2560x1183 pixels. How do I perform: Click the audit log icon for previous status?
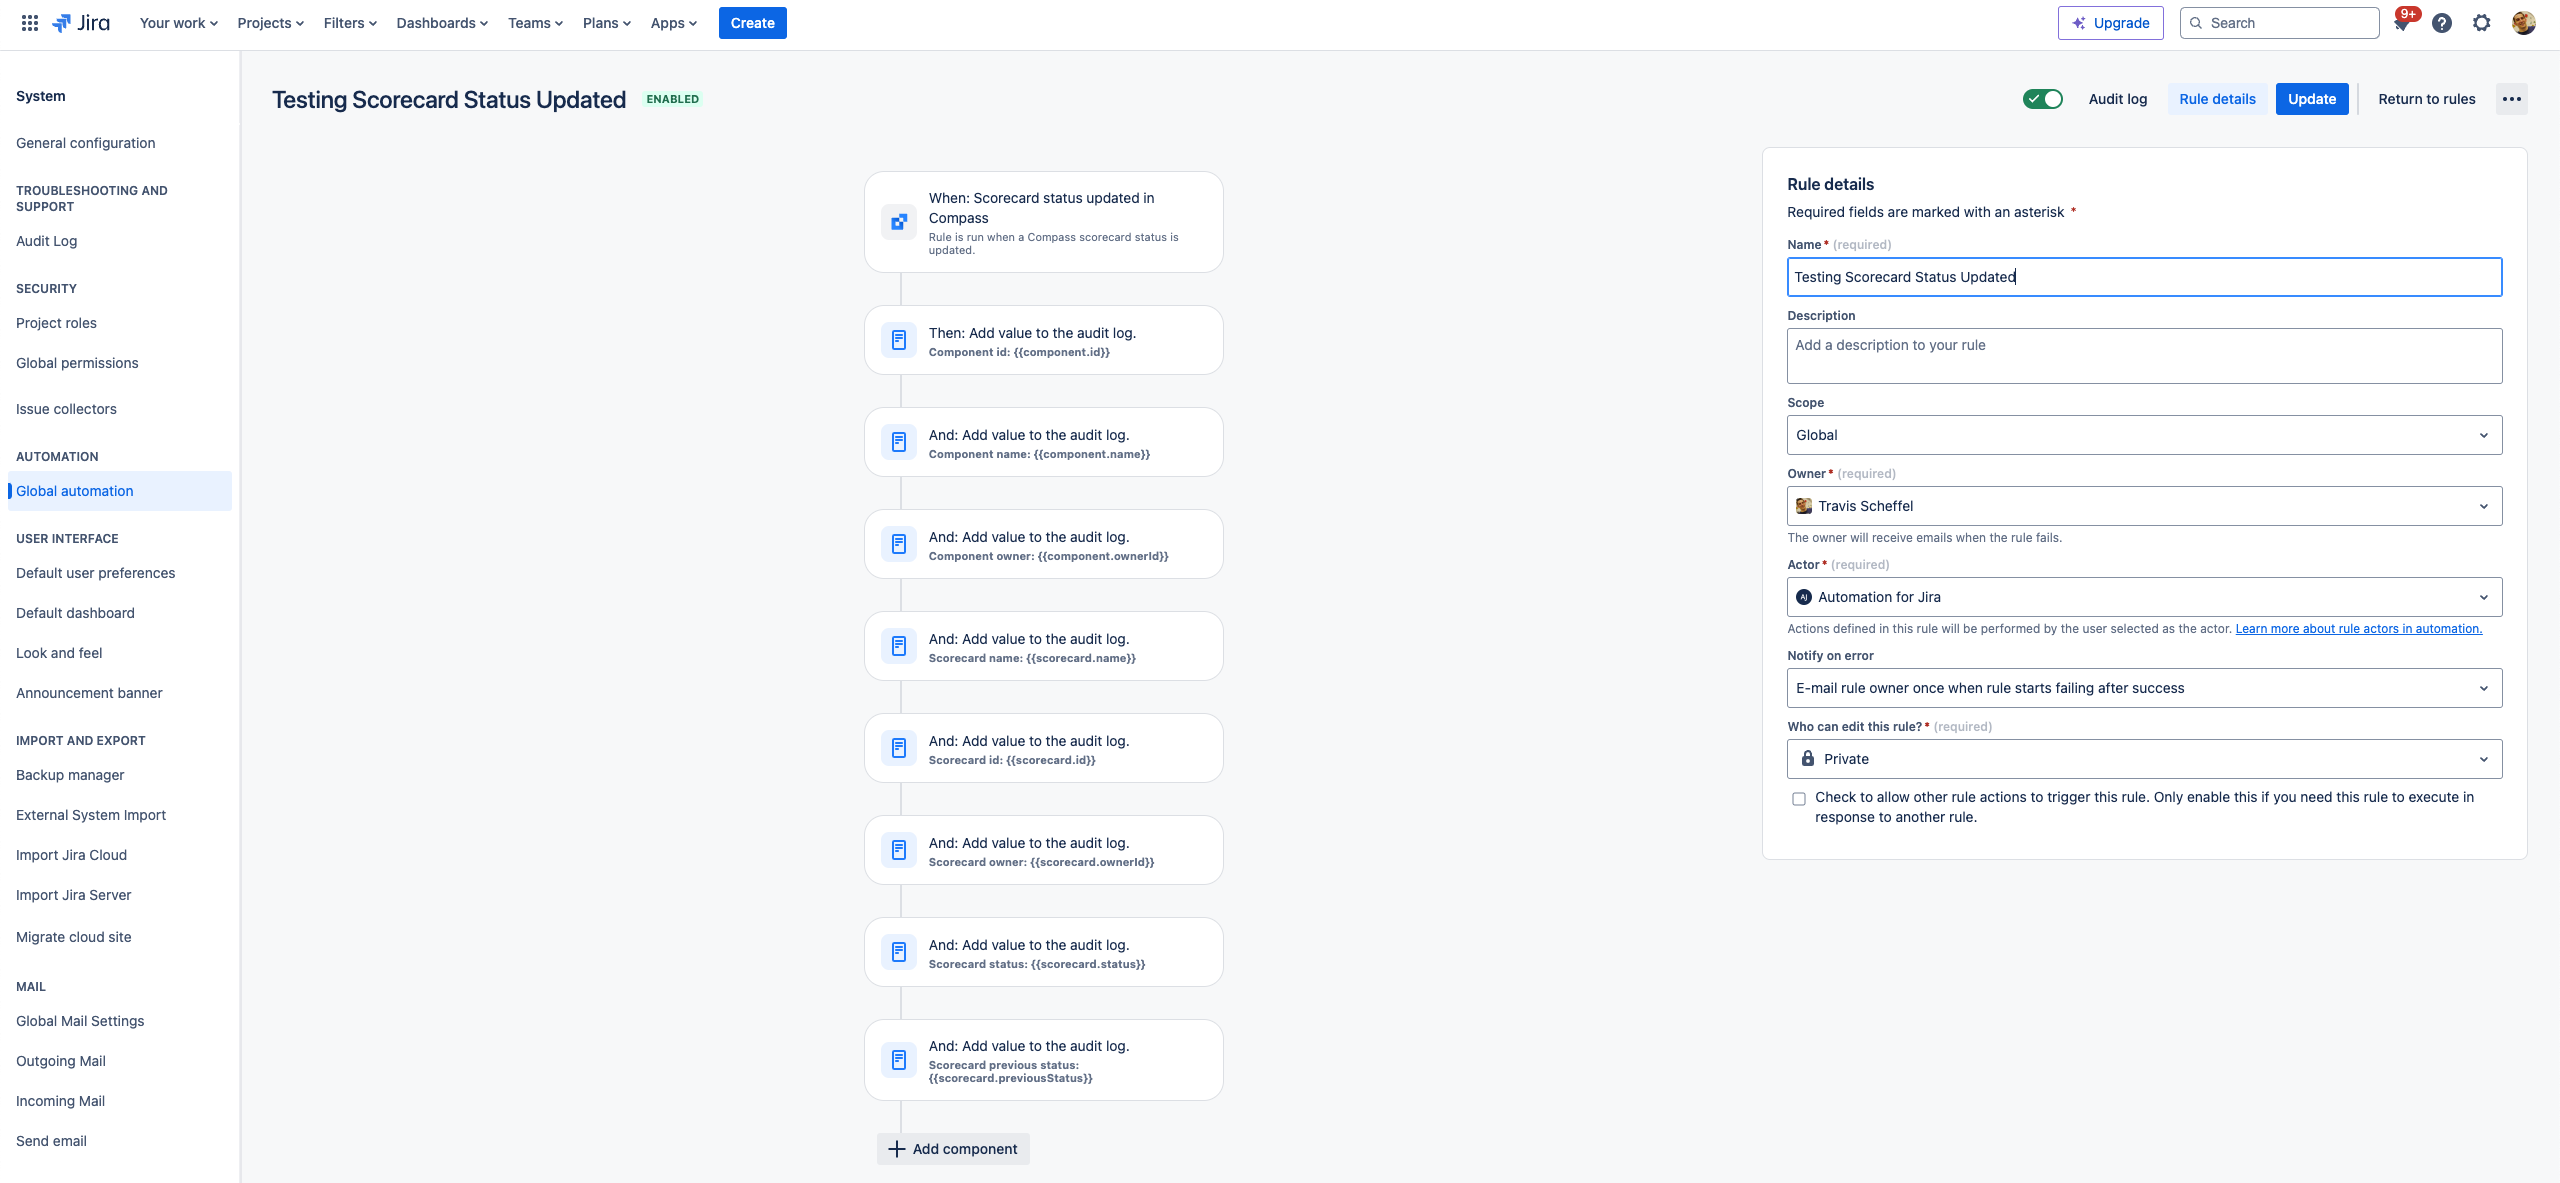pyautogui.click(x=899, y=1060)
